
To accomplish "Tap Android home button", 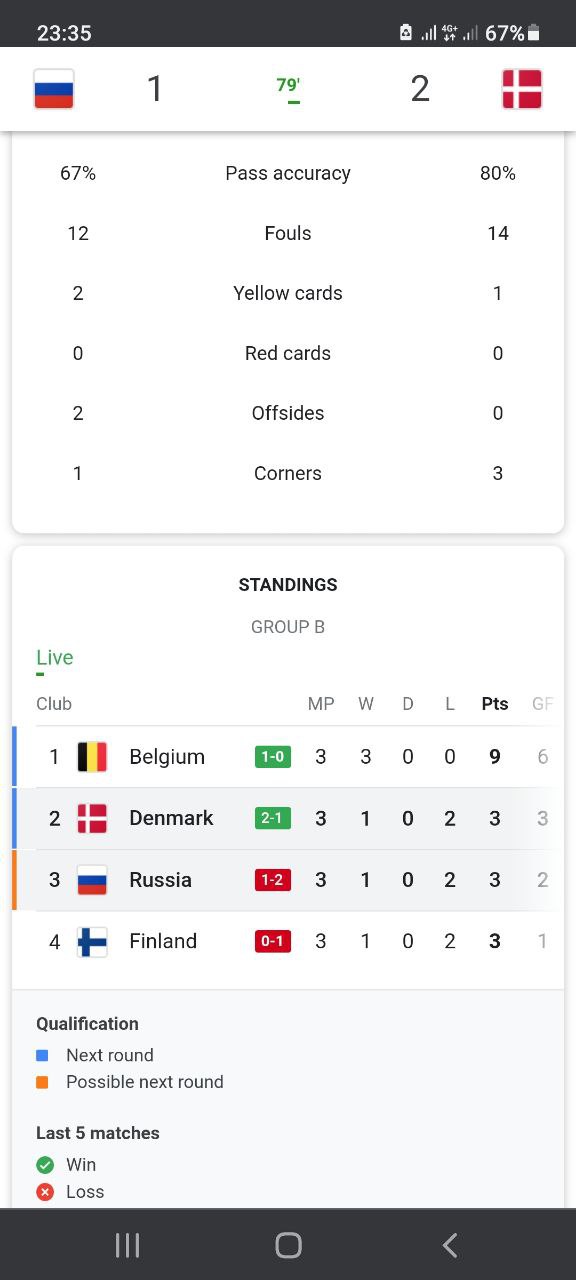I will (x=288, y=1245).
